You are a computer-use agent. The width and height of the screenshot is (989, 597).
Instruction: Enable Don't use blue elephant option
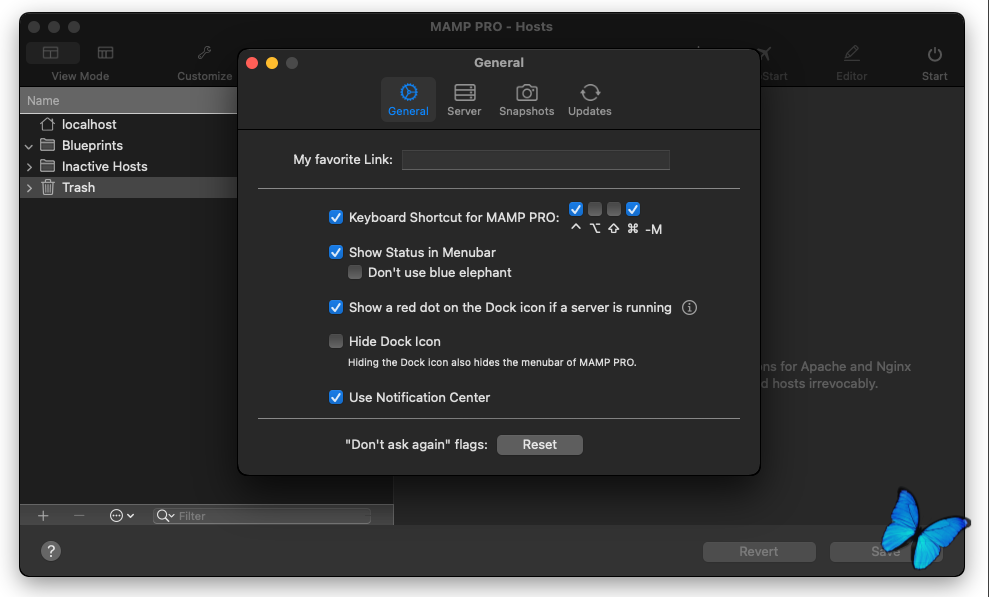355,272
